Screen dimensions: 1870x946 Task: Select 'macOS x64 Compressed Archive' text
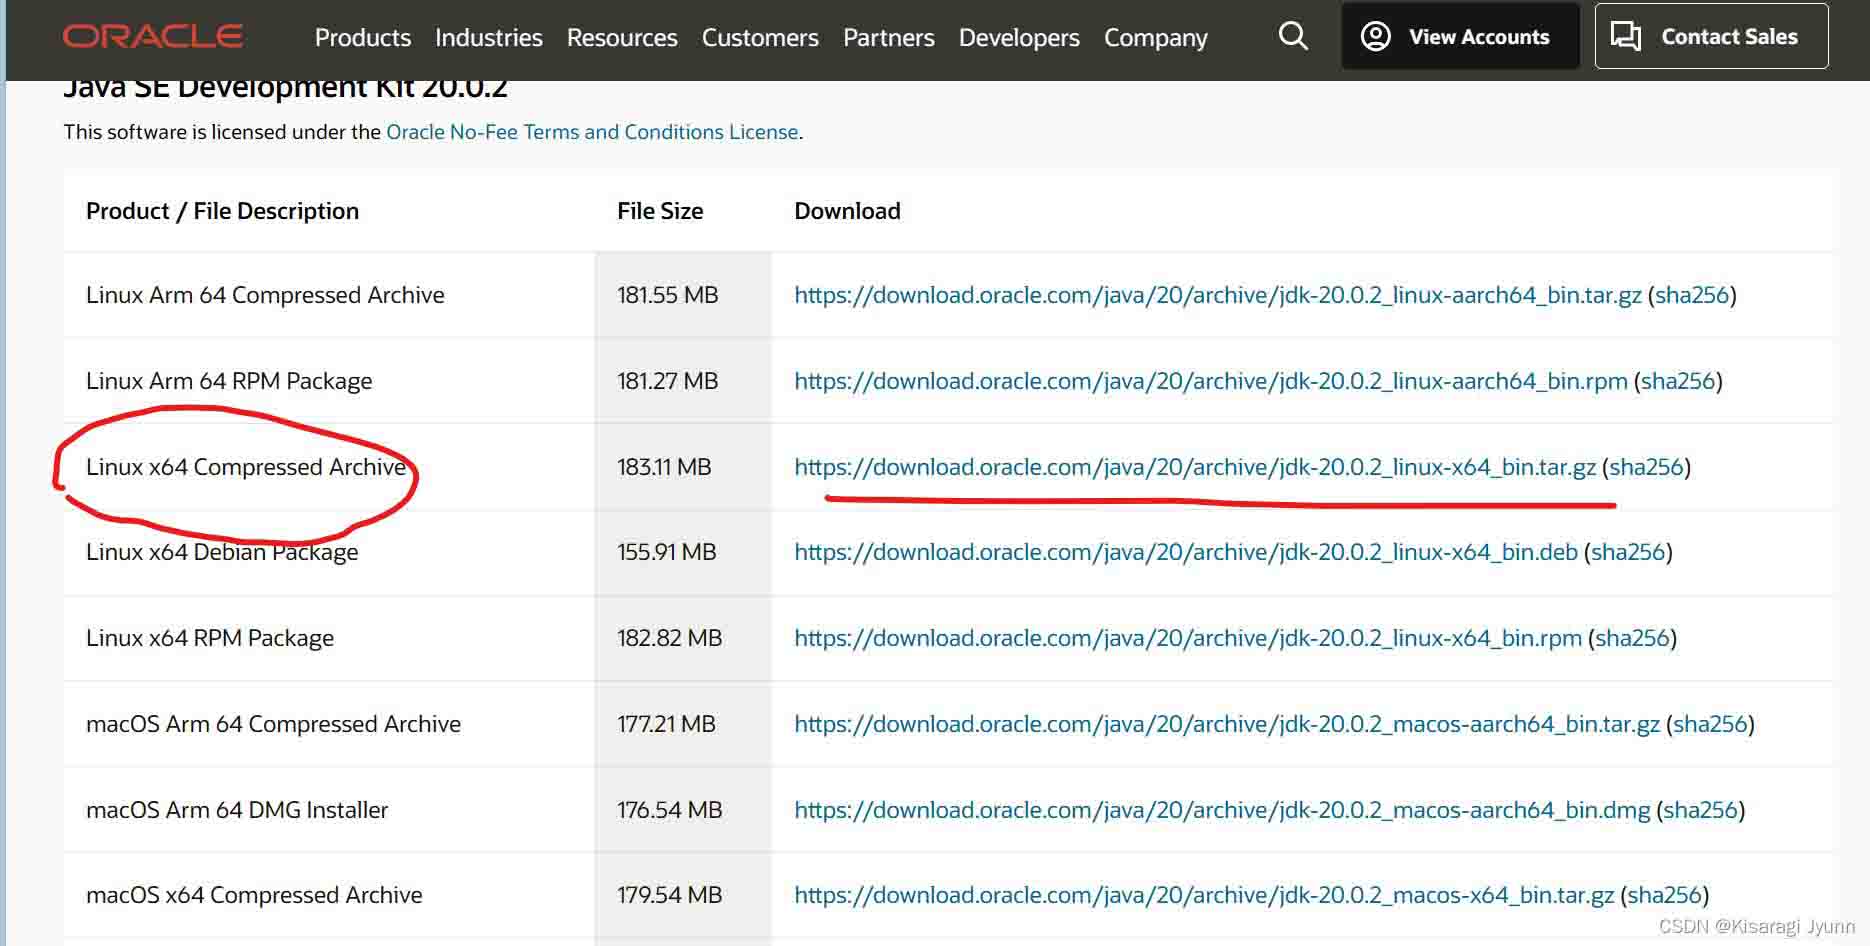[x=254, y=895]
